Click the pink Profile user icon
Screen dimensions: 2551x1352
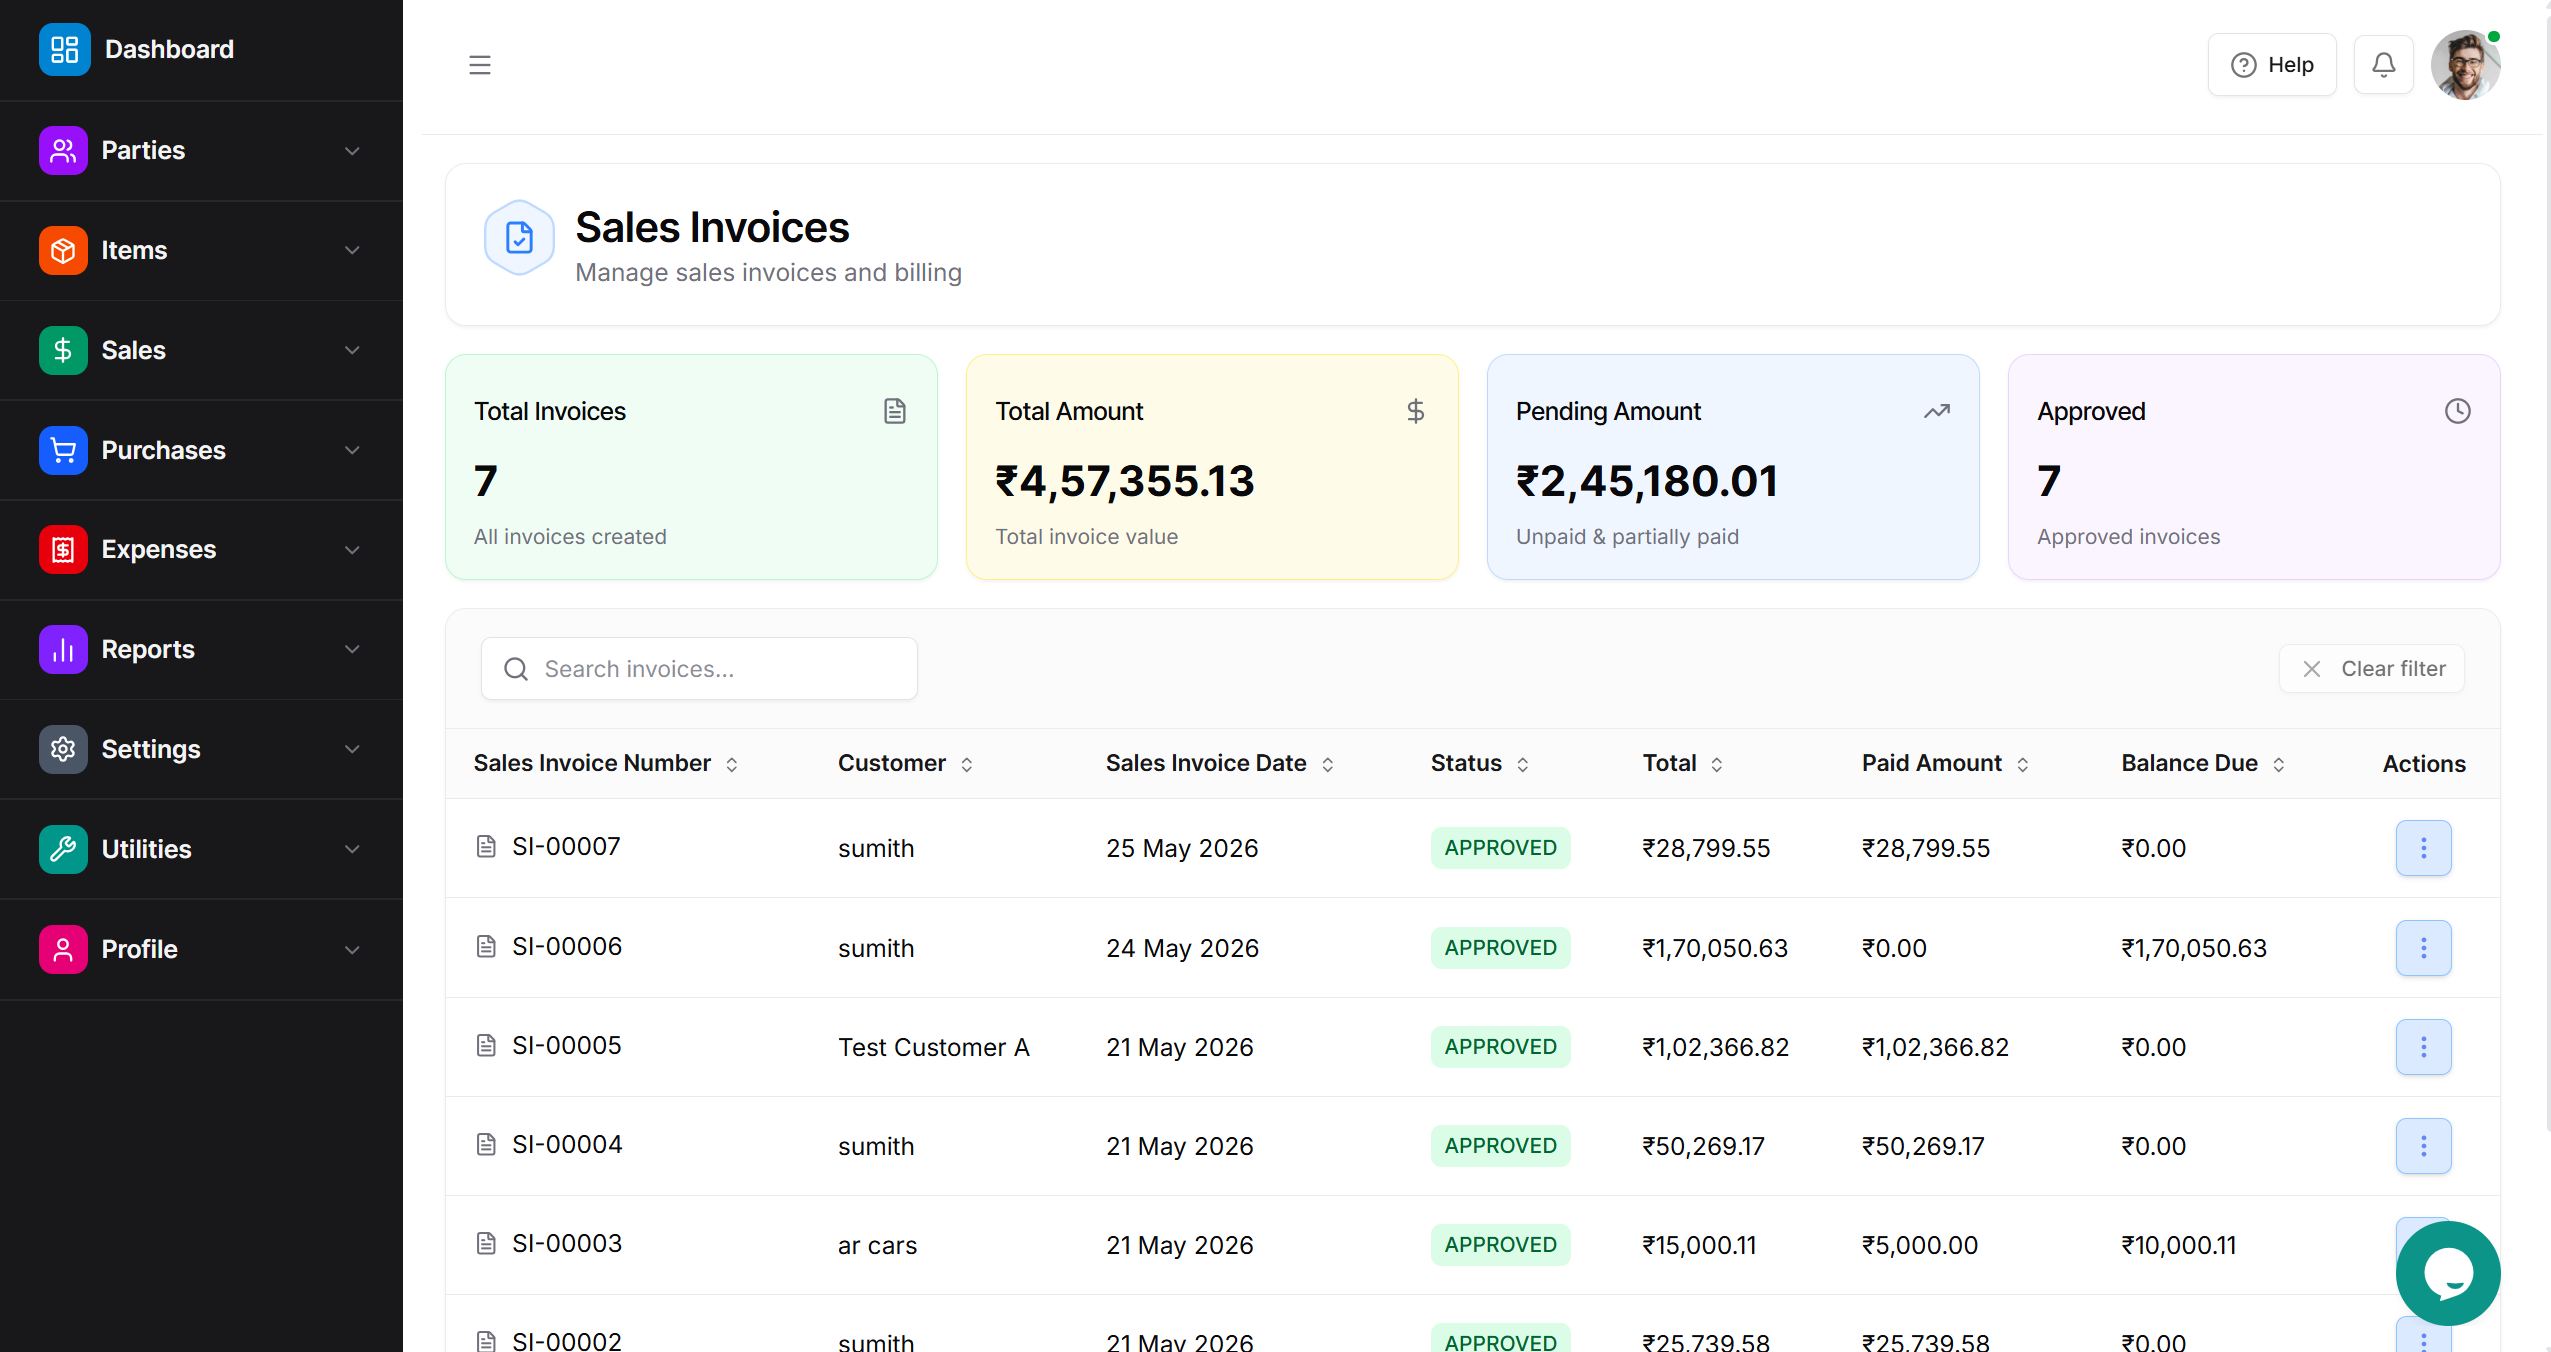[63, 949]
